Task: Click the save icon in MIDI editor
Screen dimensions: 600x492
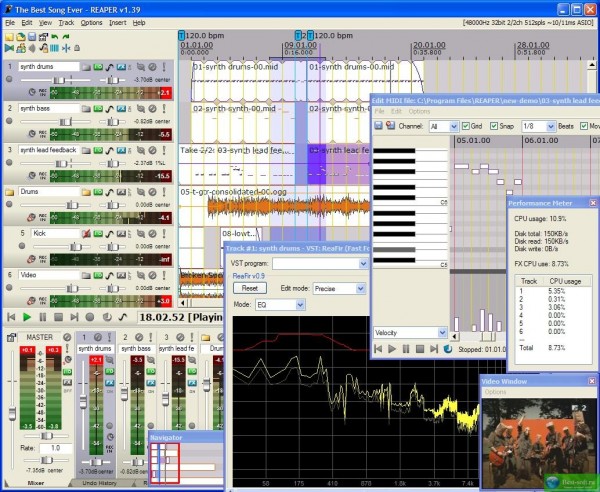Action: pos(378,127)
